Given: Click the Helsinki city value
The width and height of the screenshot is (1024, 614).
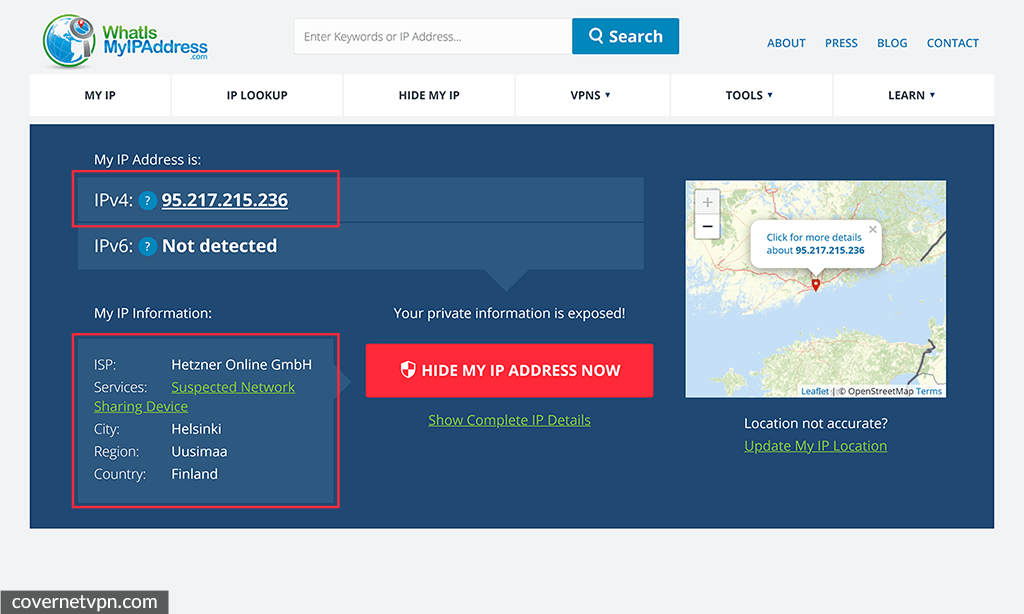Looking at the screenshot, I should (x=197, y=429).
